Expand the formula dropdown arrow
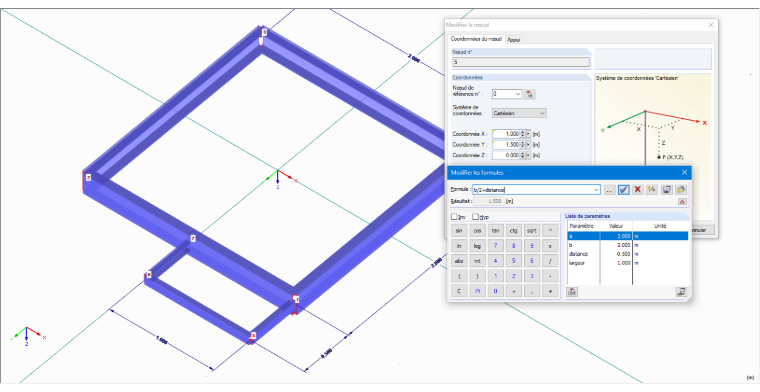Screen dimensions: 760x392 (597, 190)
